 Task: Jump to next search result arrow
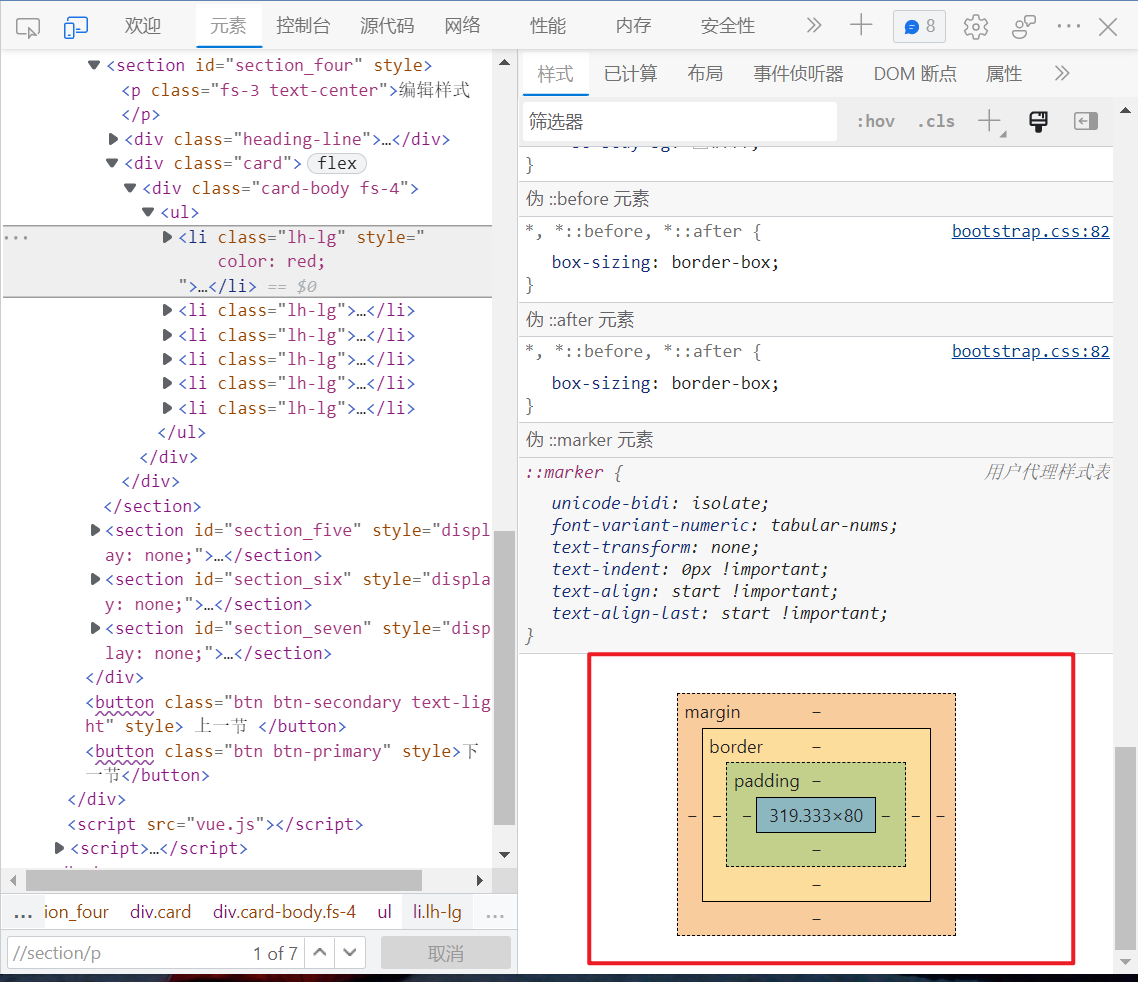[x=349, y=953]
